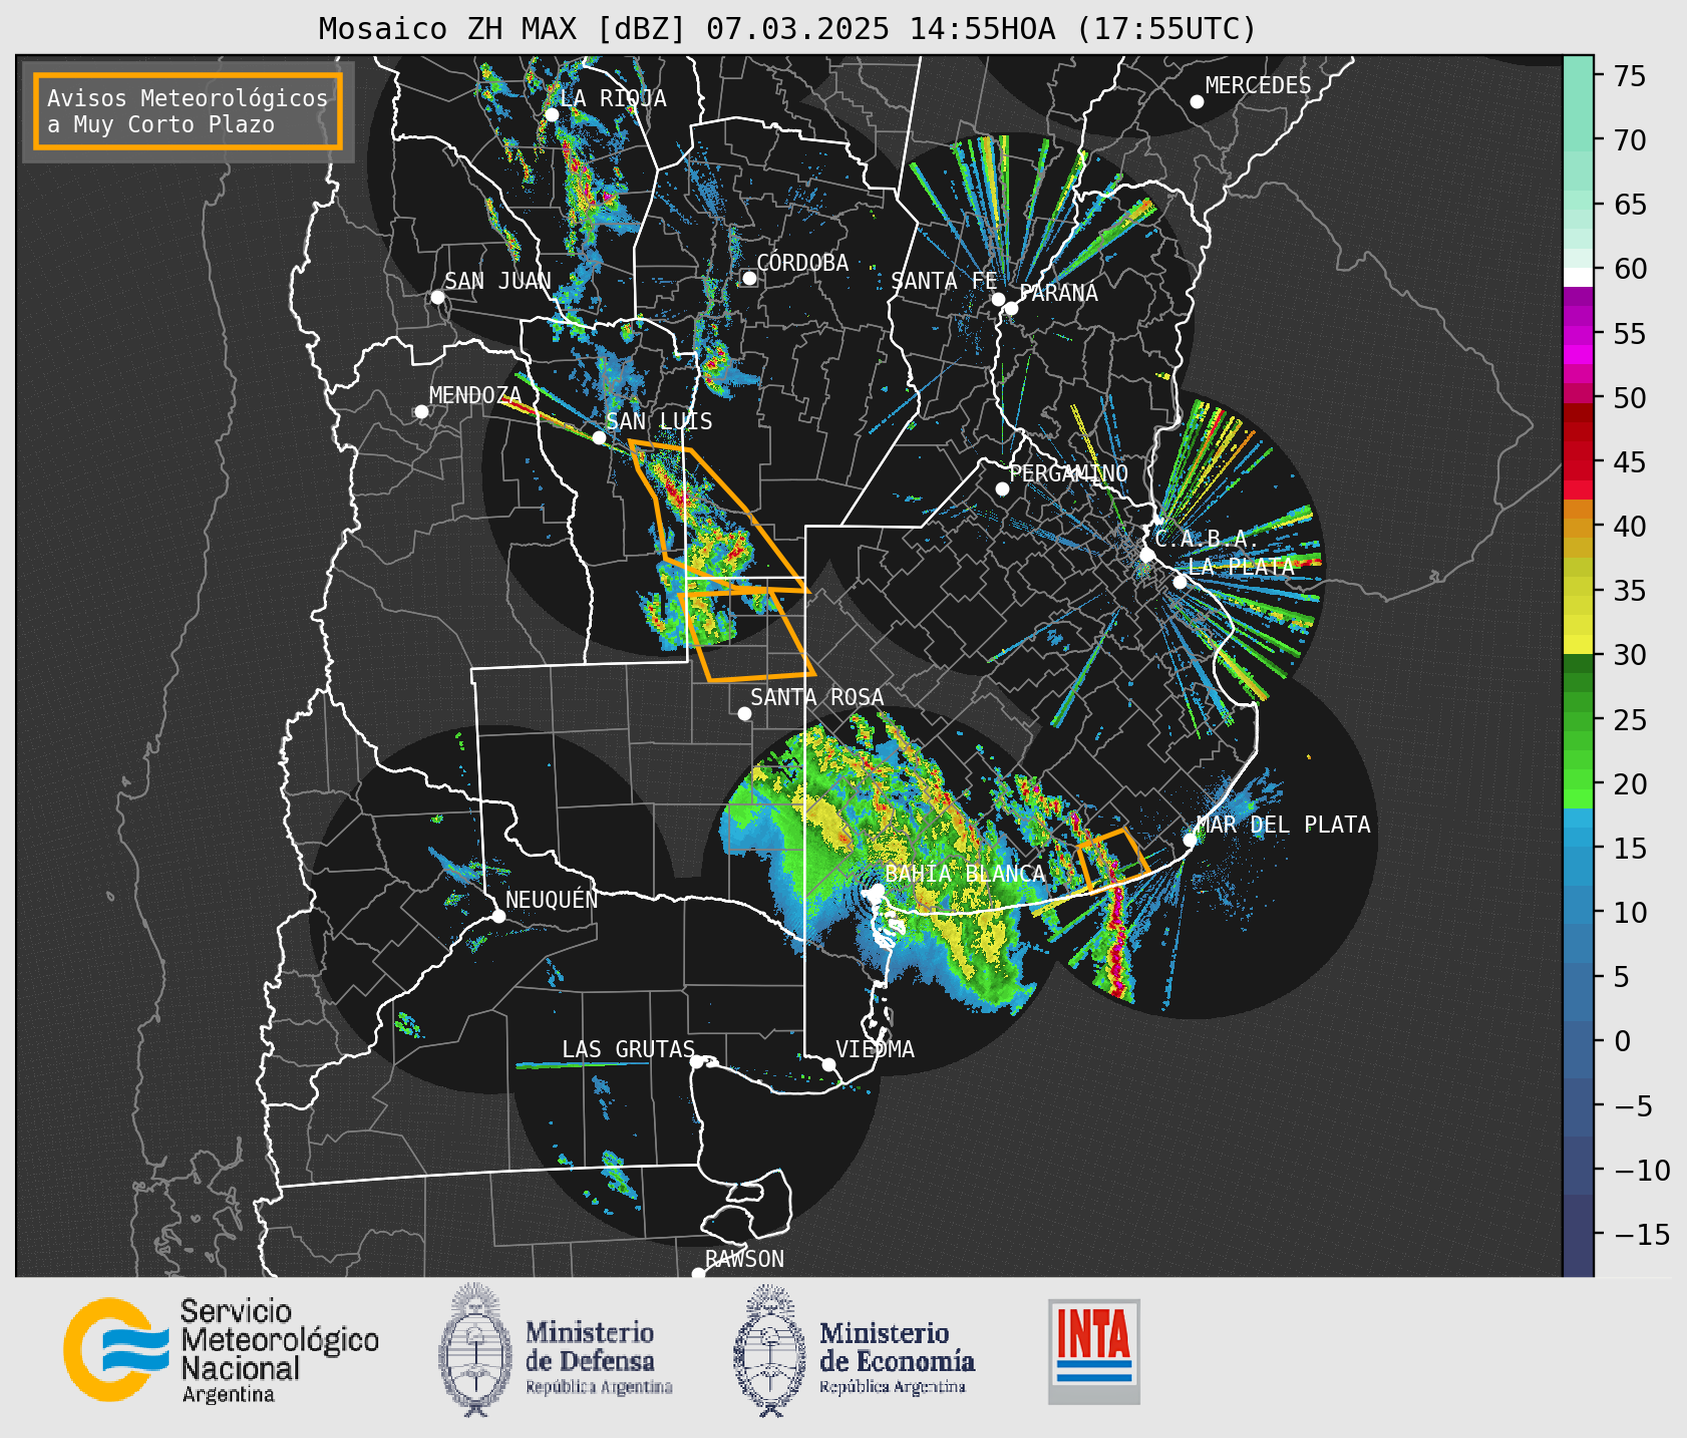Click the INTA logo

tap(1094, 1351)
